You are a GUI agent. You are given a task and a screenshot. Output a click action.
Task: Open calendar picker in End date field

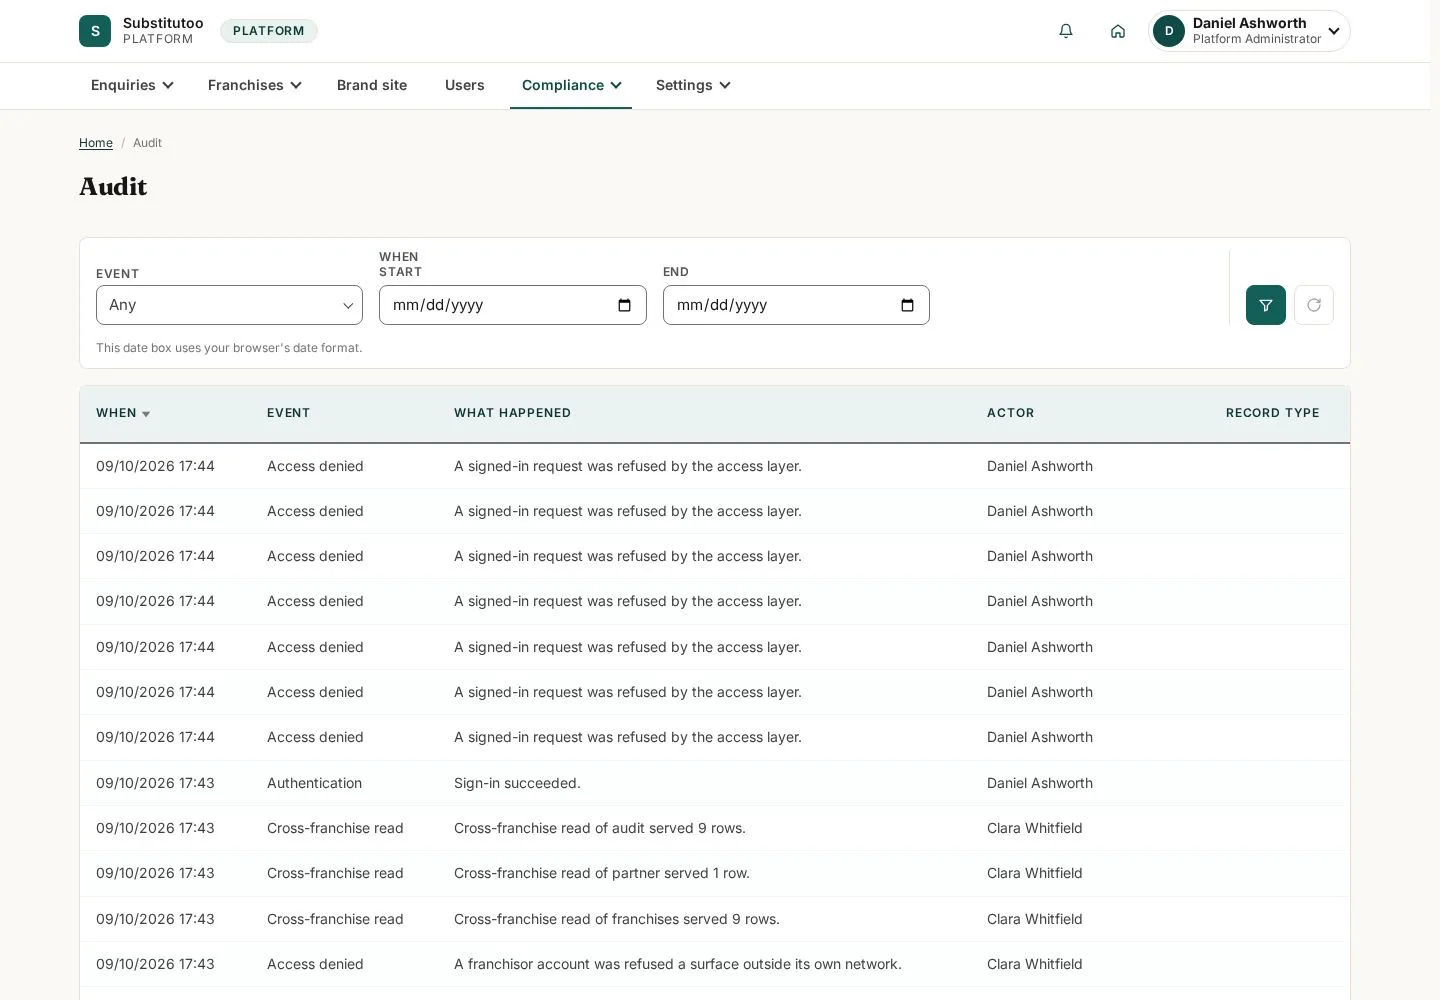pos(907,305)
